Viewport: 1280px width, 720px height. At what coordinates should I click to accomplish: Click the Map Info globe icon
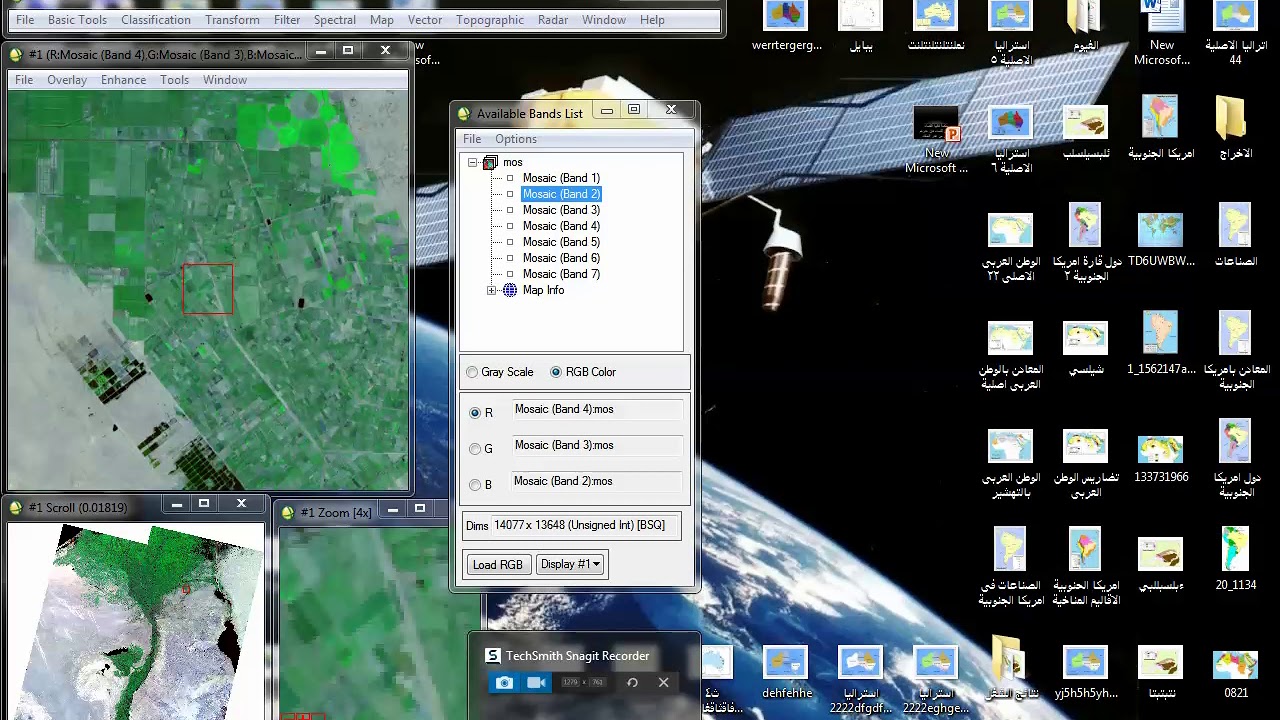(510, 290)
